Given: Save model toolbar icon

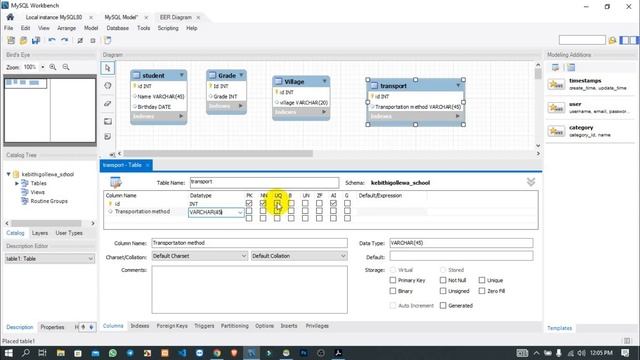Looking at the screenshot, I should click(x=36, y=40).
